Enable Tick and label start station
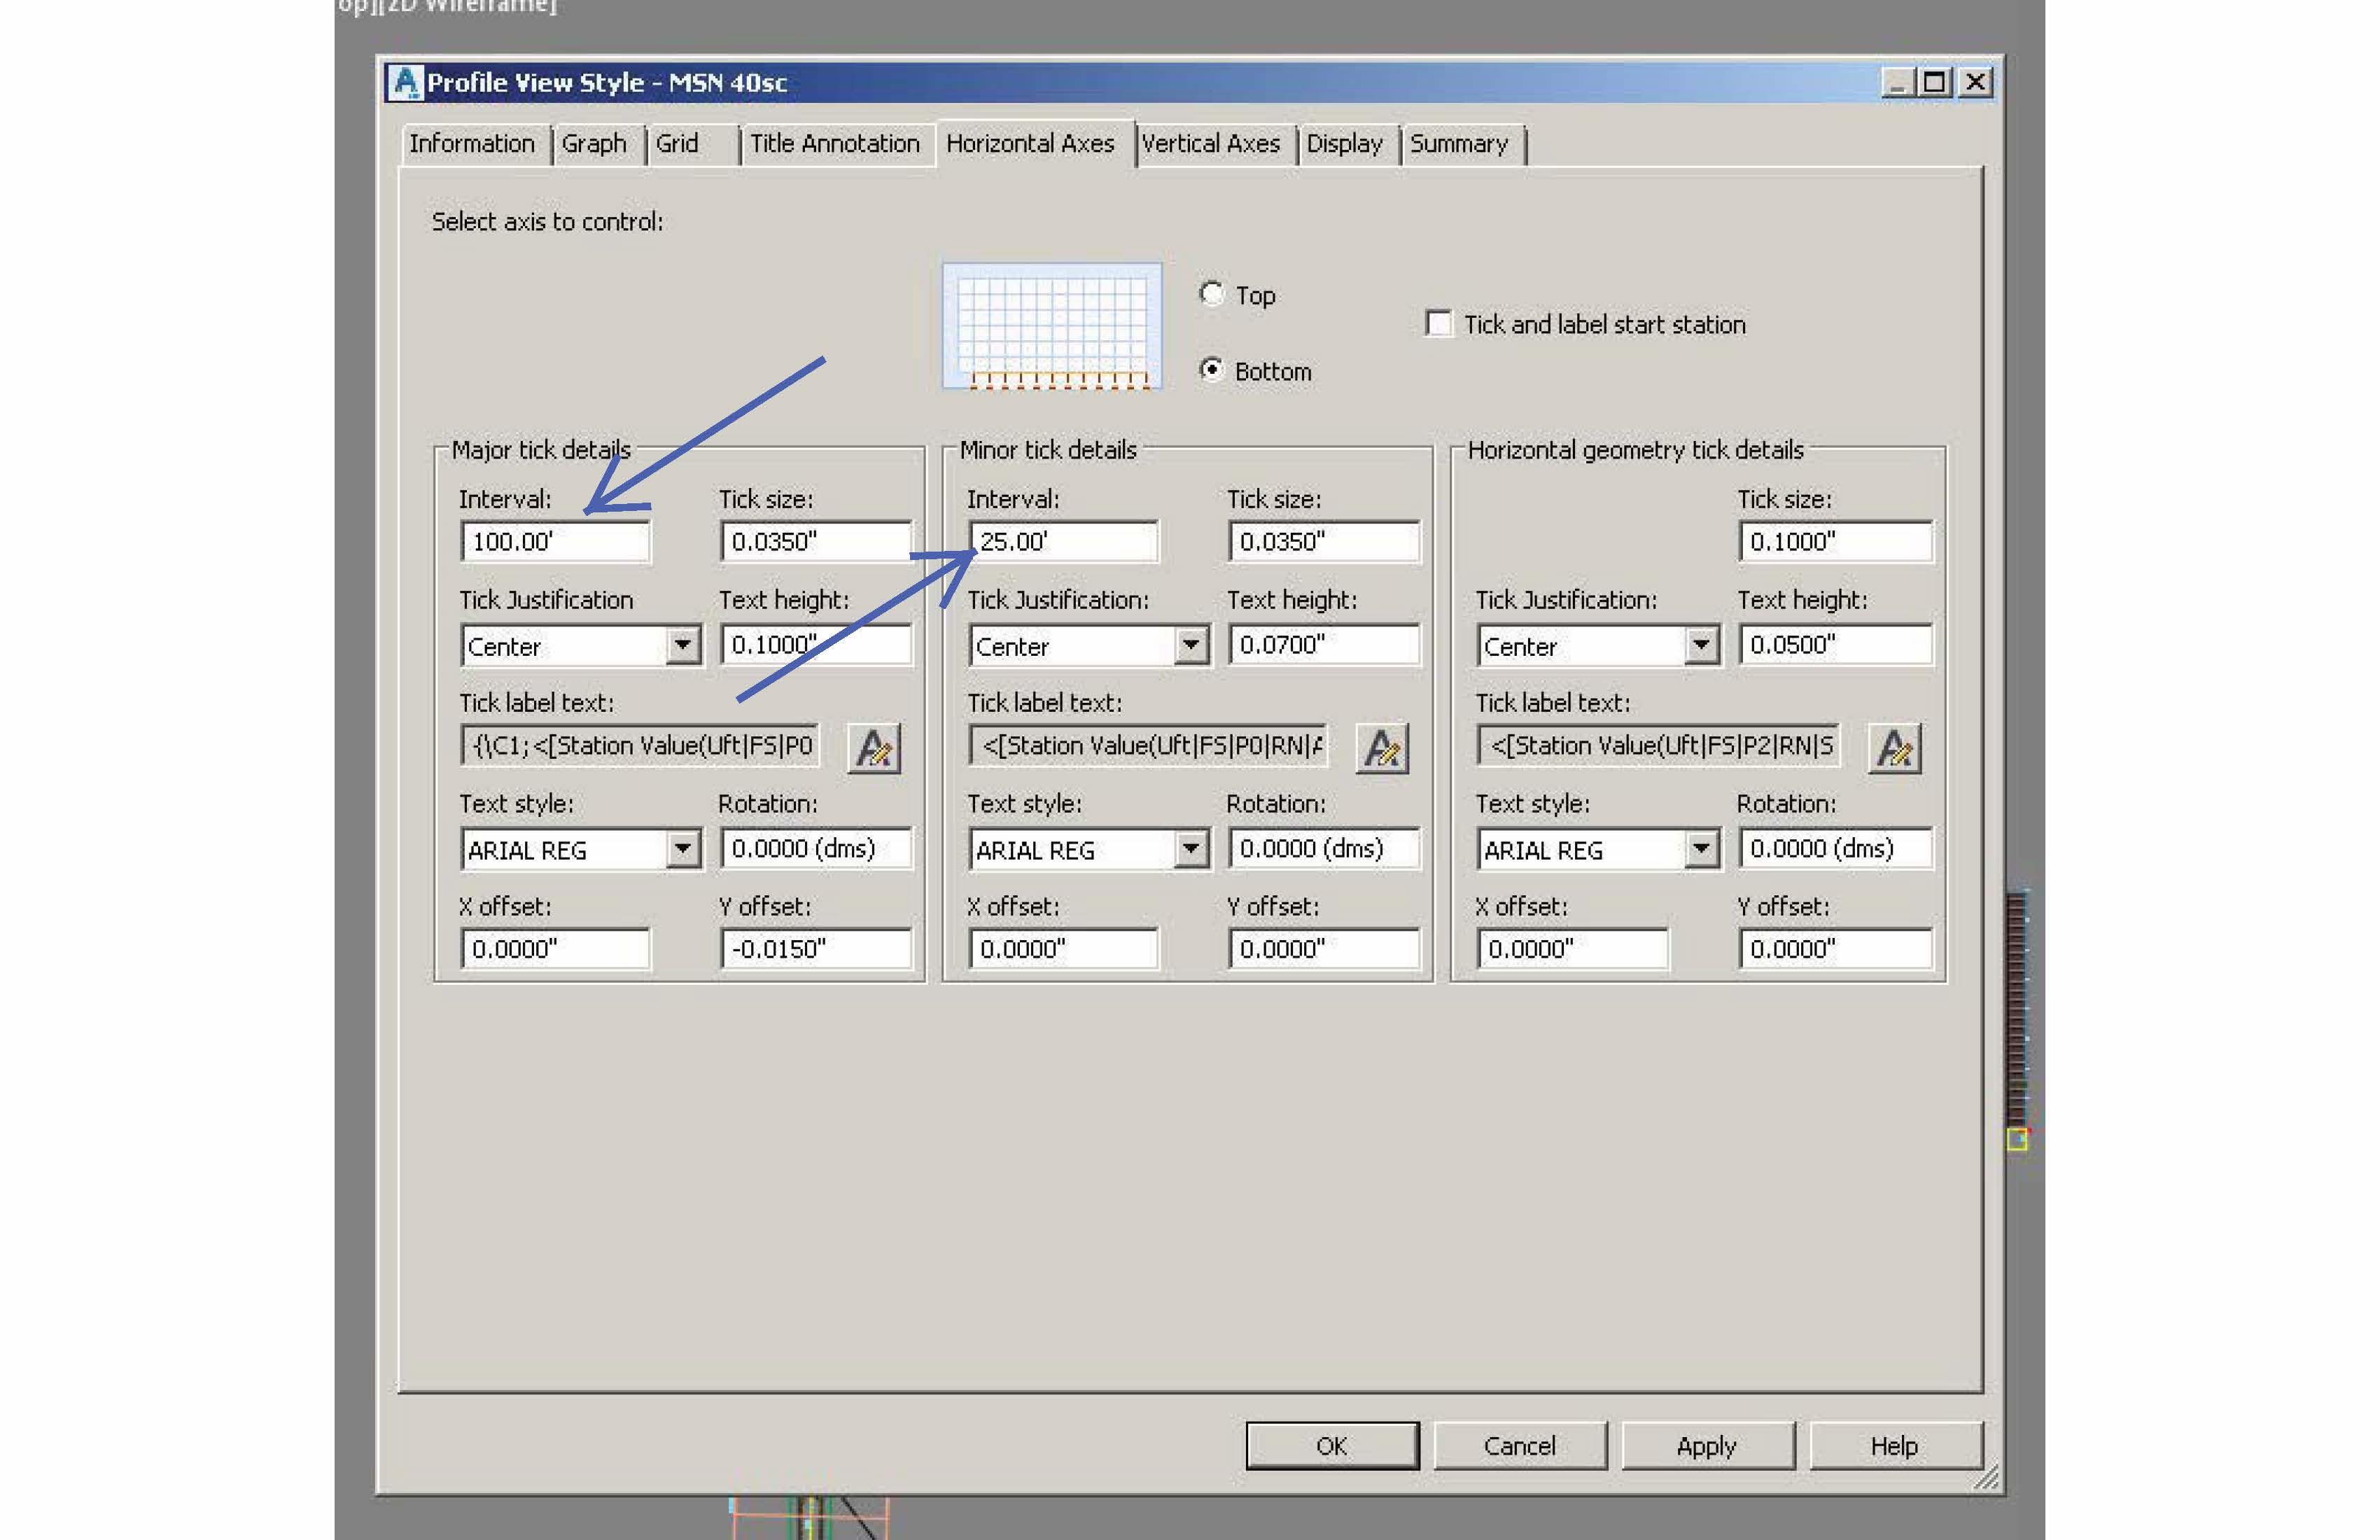 tap(1438, 323)
